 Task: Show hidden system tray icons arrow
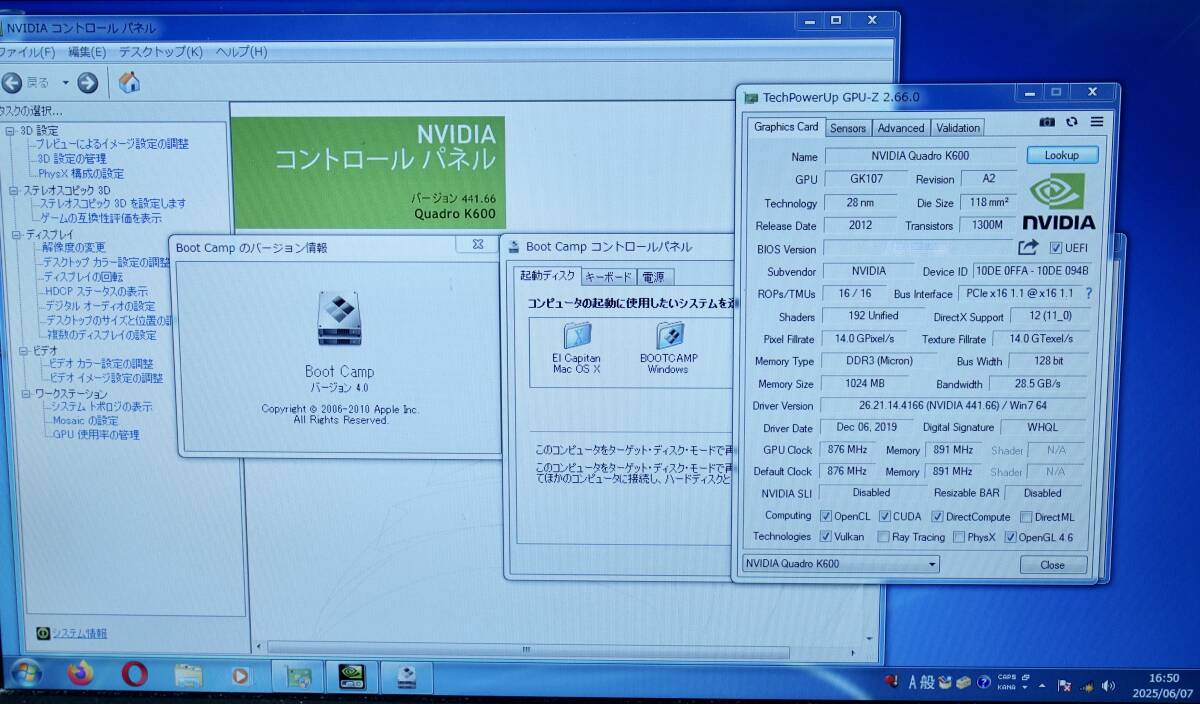(1044, 686)
